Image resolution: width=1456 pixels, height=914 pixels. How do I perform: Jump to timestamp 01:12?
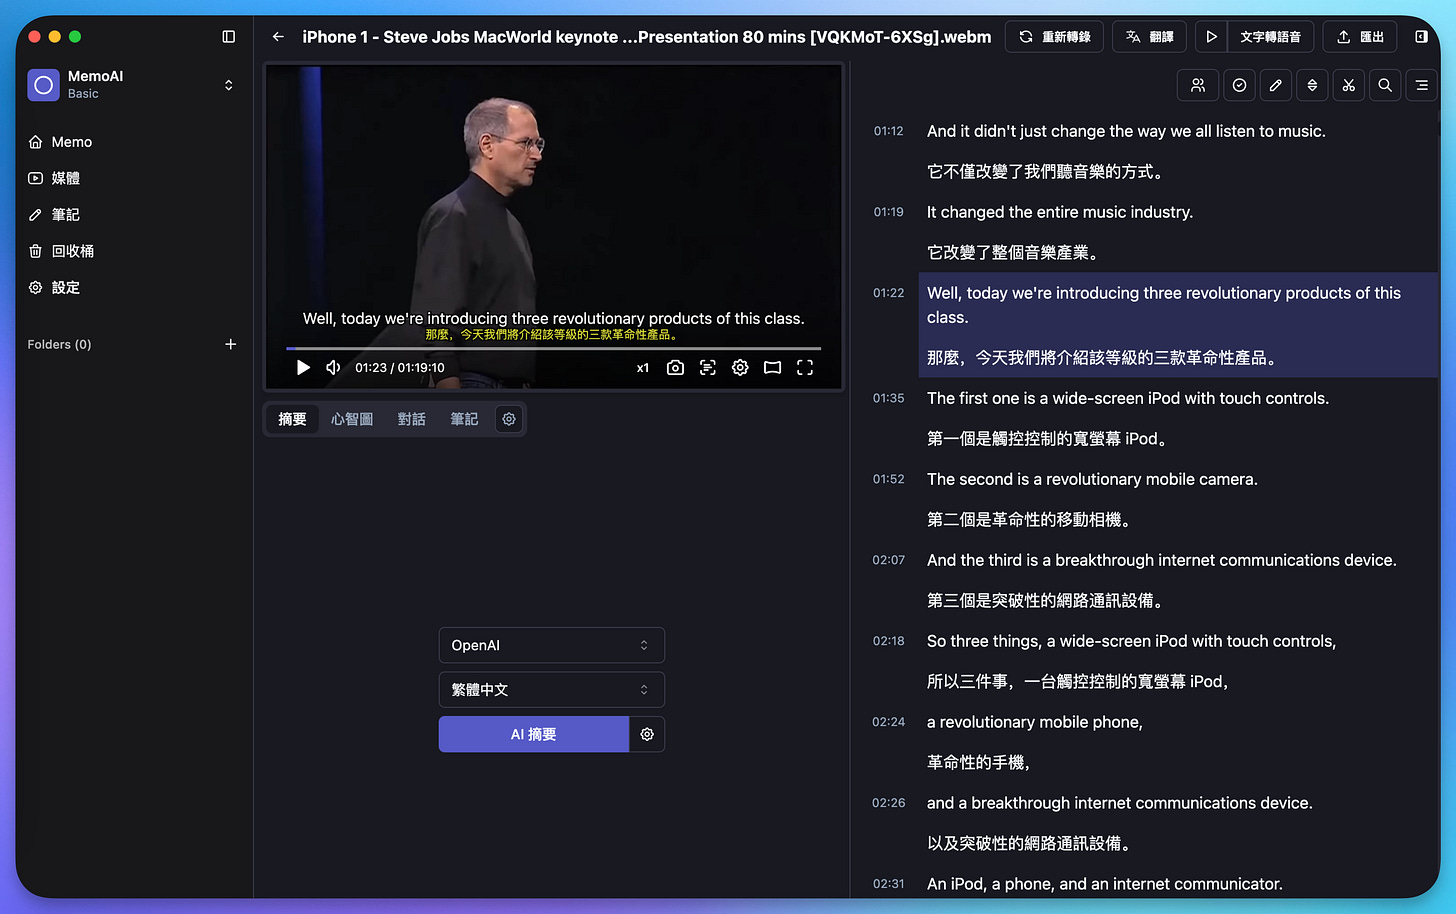888,131
